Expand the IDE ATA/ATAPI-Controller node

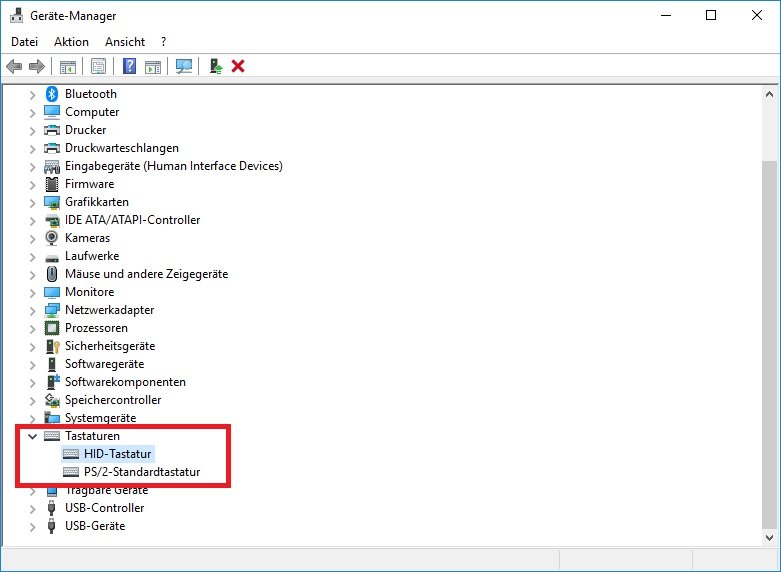pos(32,220)
